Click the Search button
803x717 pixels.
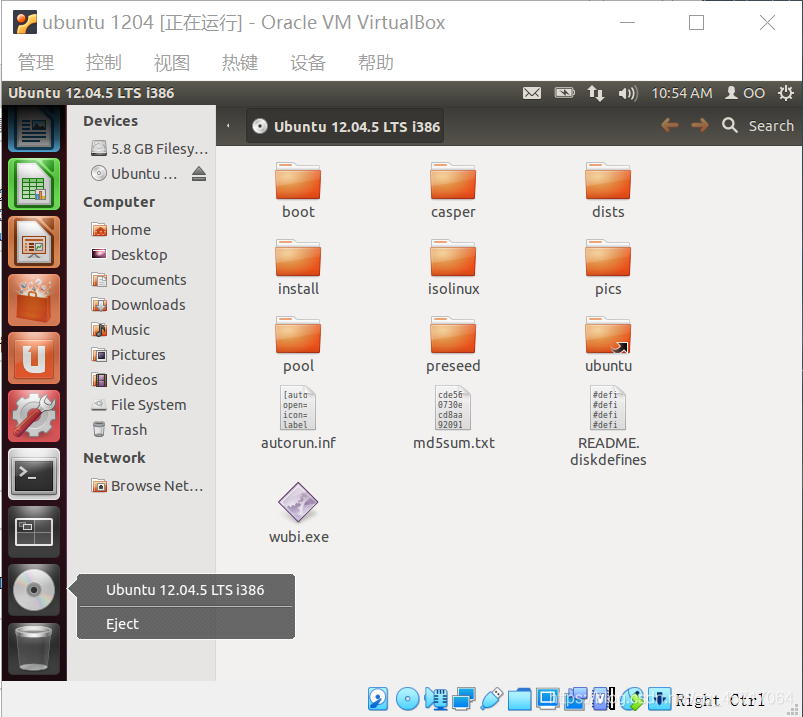pyautogui.click(x=758, y=125)
